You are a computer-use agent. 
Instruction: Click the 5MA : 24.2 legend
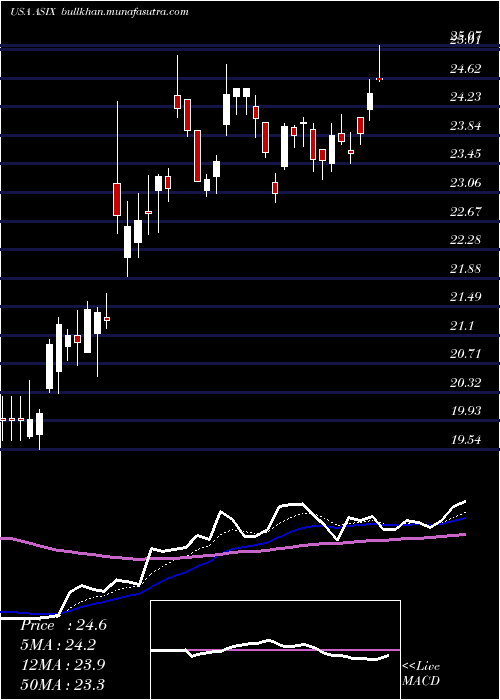58,644
